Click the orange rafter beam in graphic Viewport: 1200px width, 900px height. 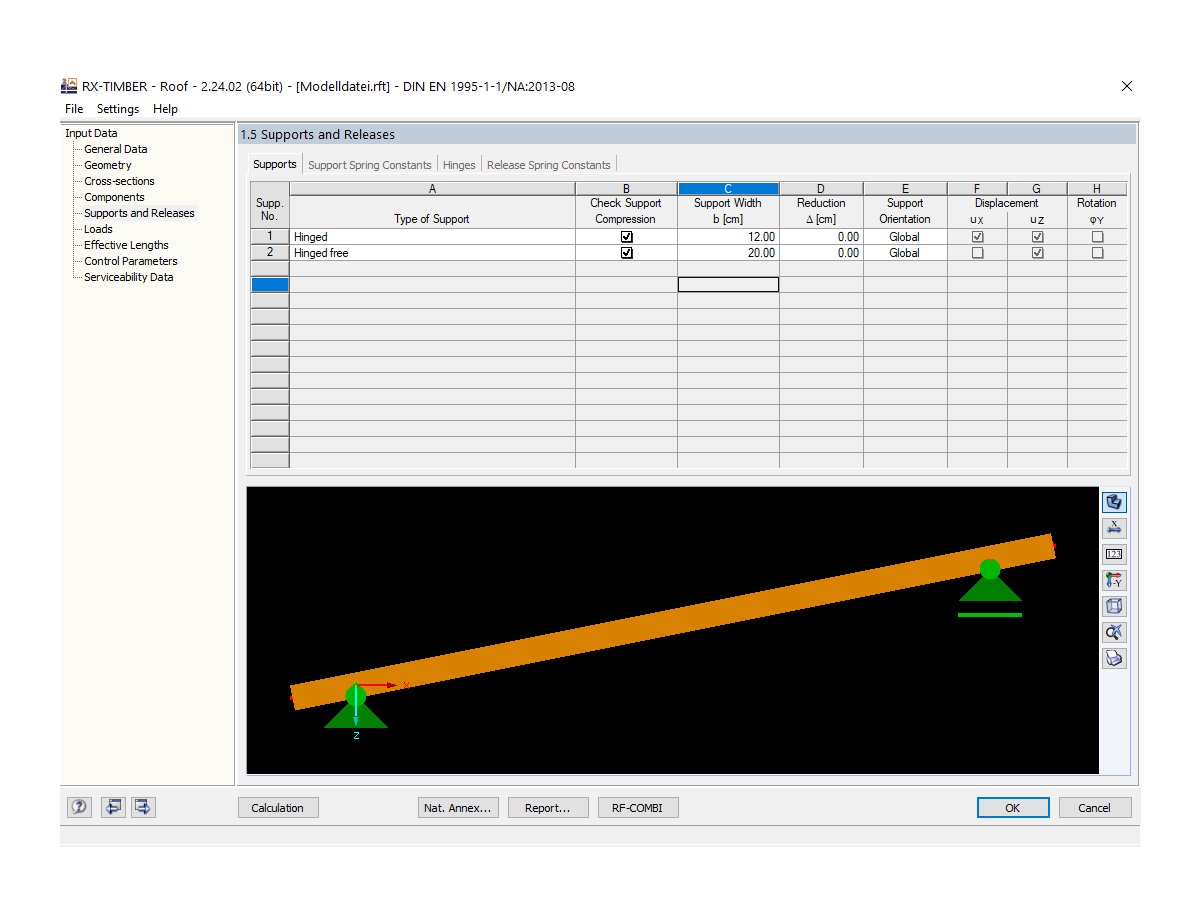(x=672, y=621)
